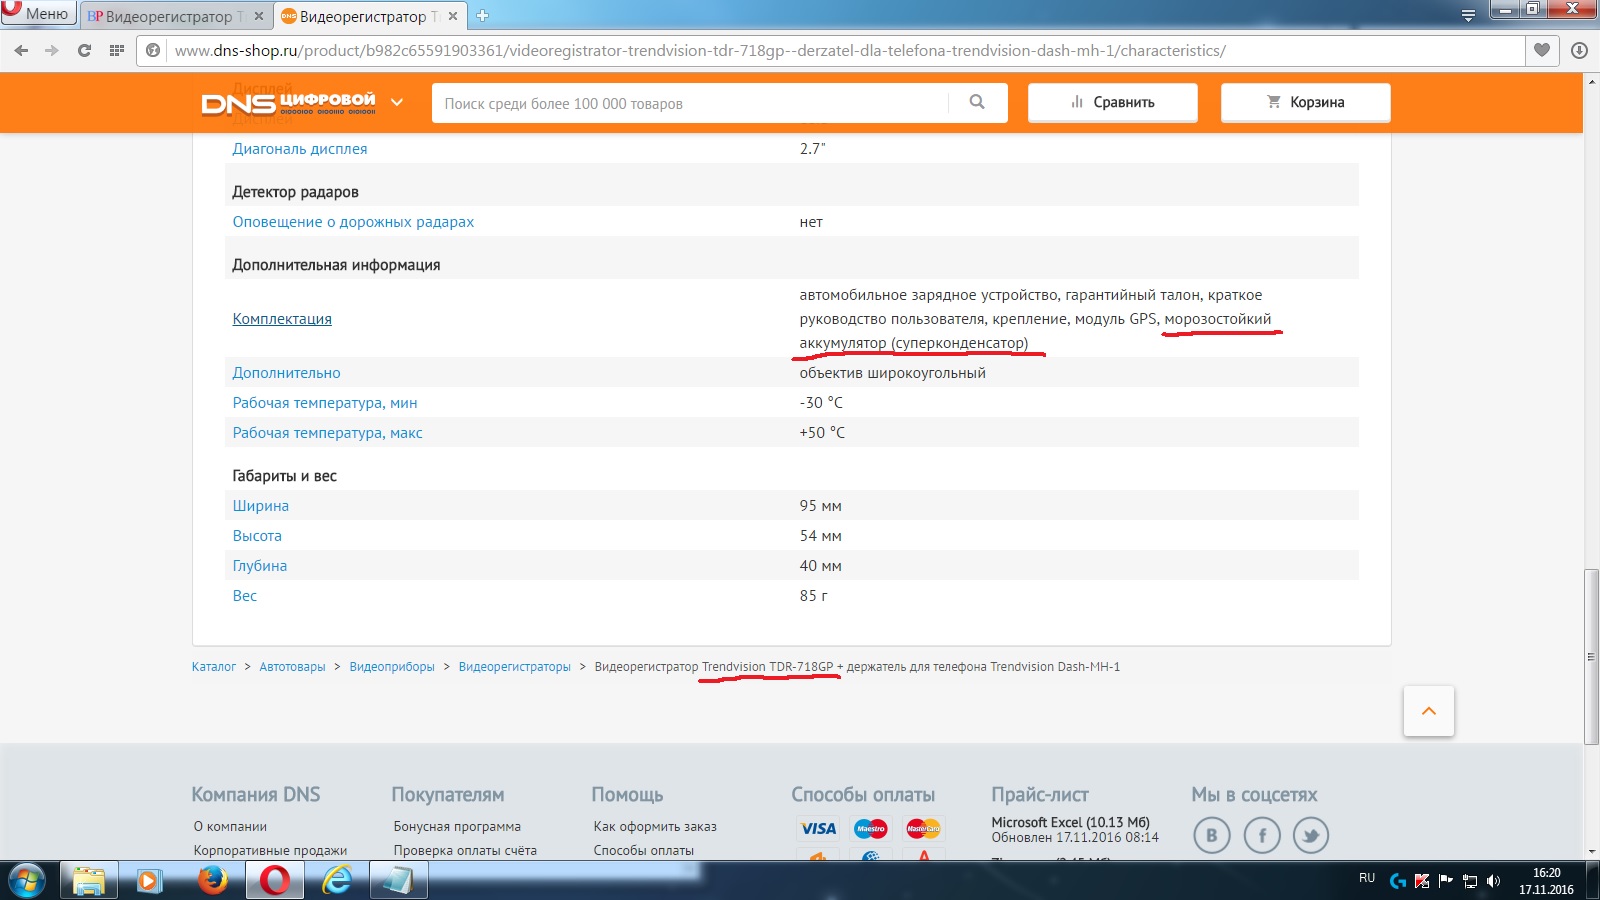Open the Opera Меню button
Image resolution: width=1600 pixels, height=900 pixels.
pyautogui.click(x=38, y=13)
